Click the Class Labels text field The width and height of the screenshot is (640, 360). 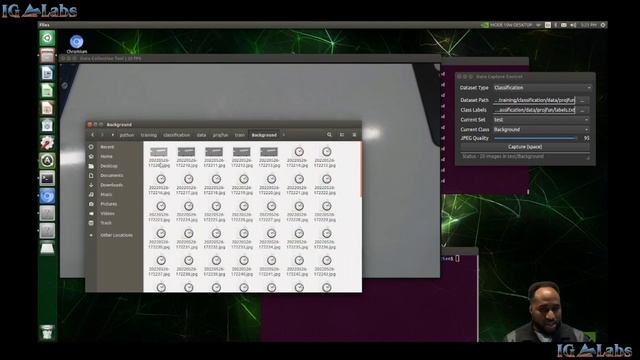534,110
